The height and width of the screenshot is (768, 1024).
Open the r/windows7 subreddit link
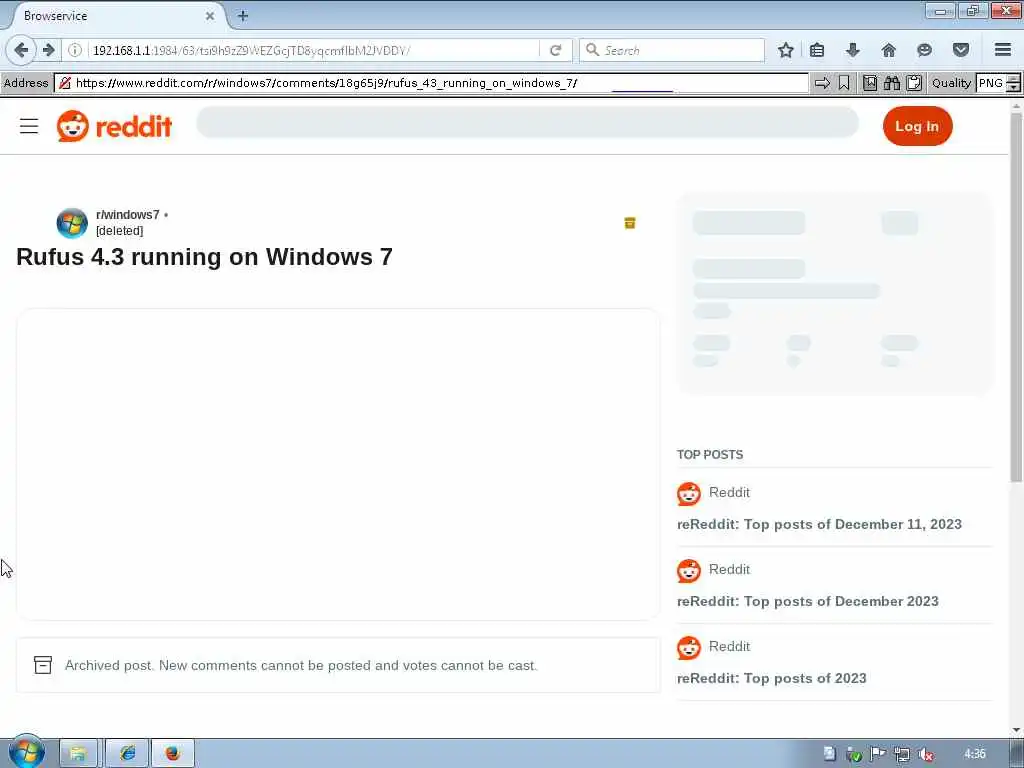click(127, 215)
